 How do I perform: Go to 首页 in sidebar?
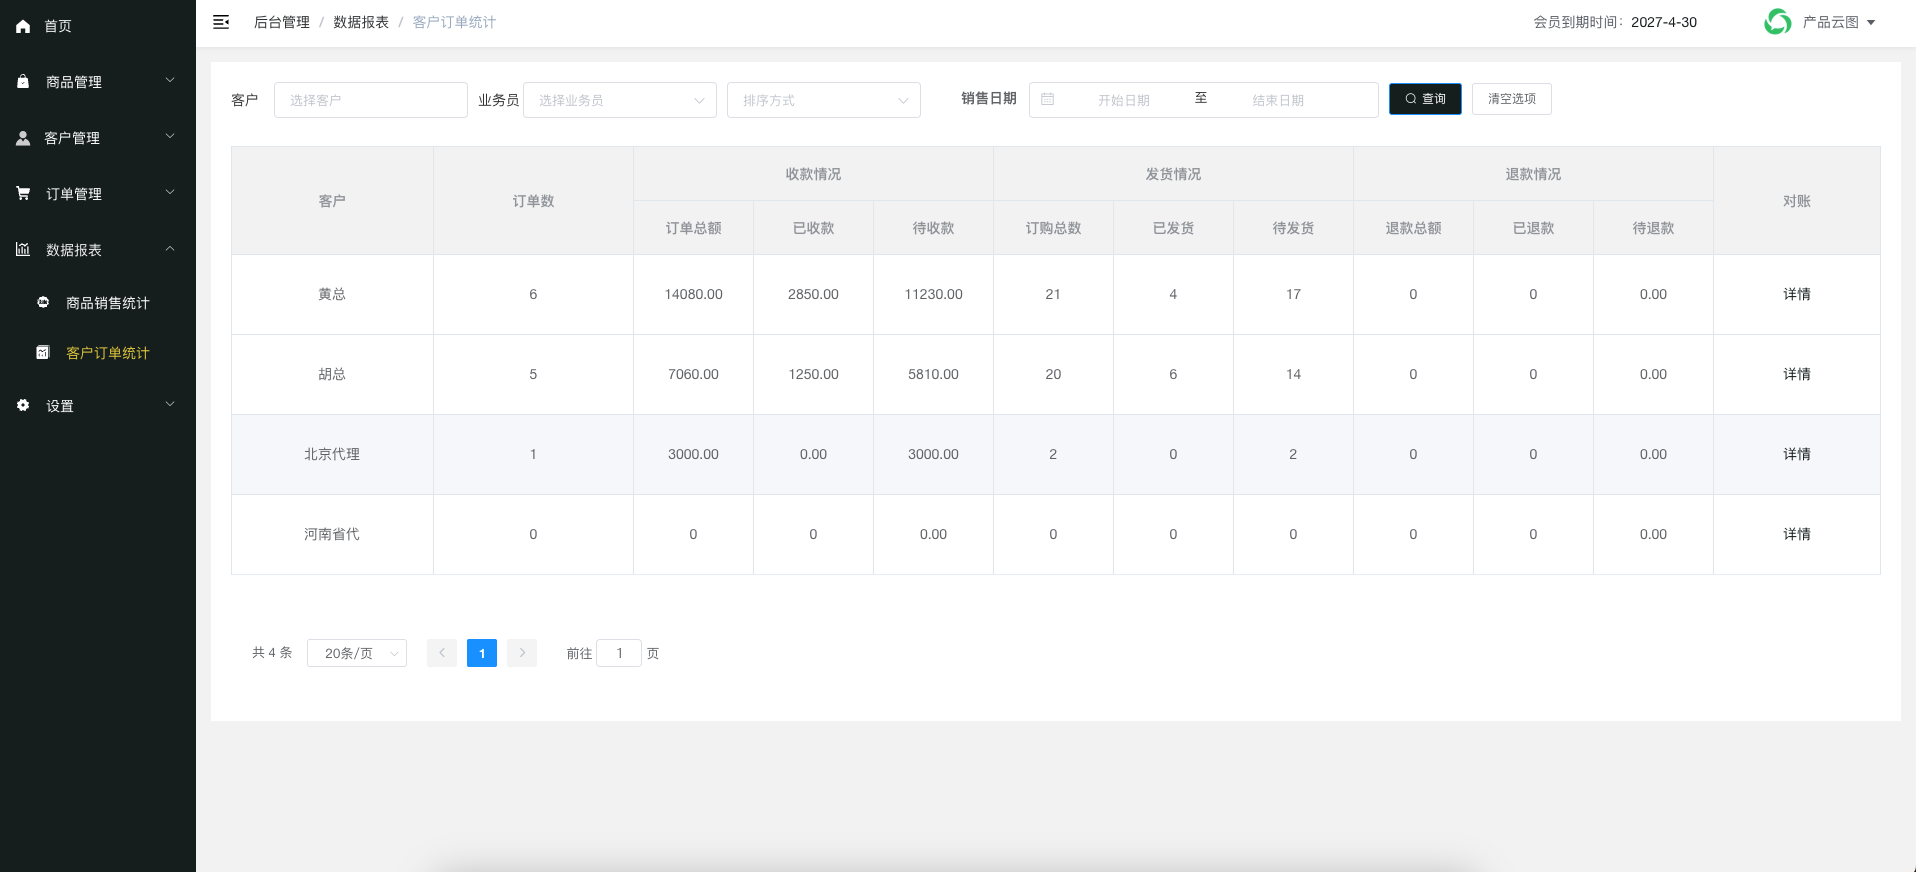58,26
